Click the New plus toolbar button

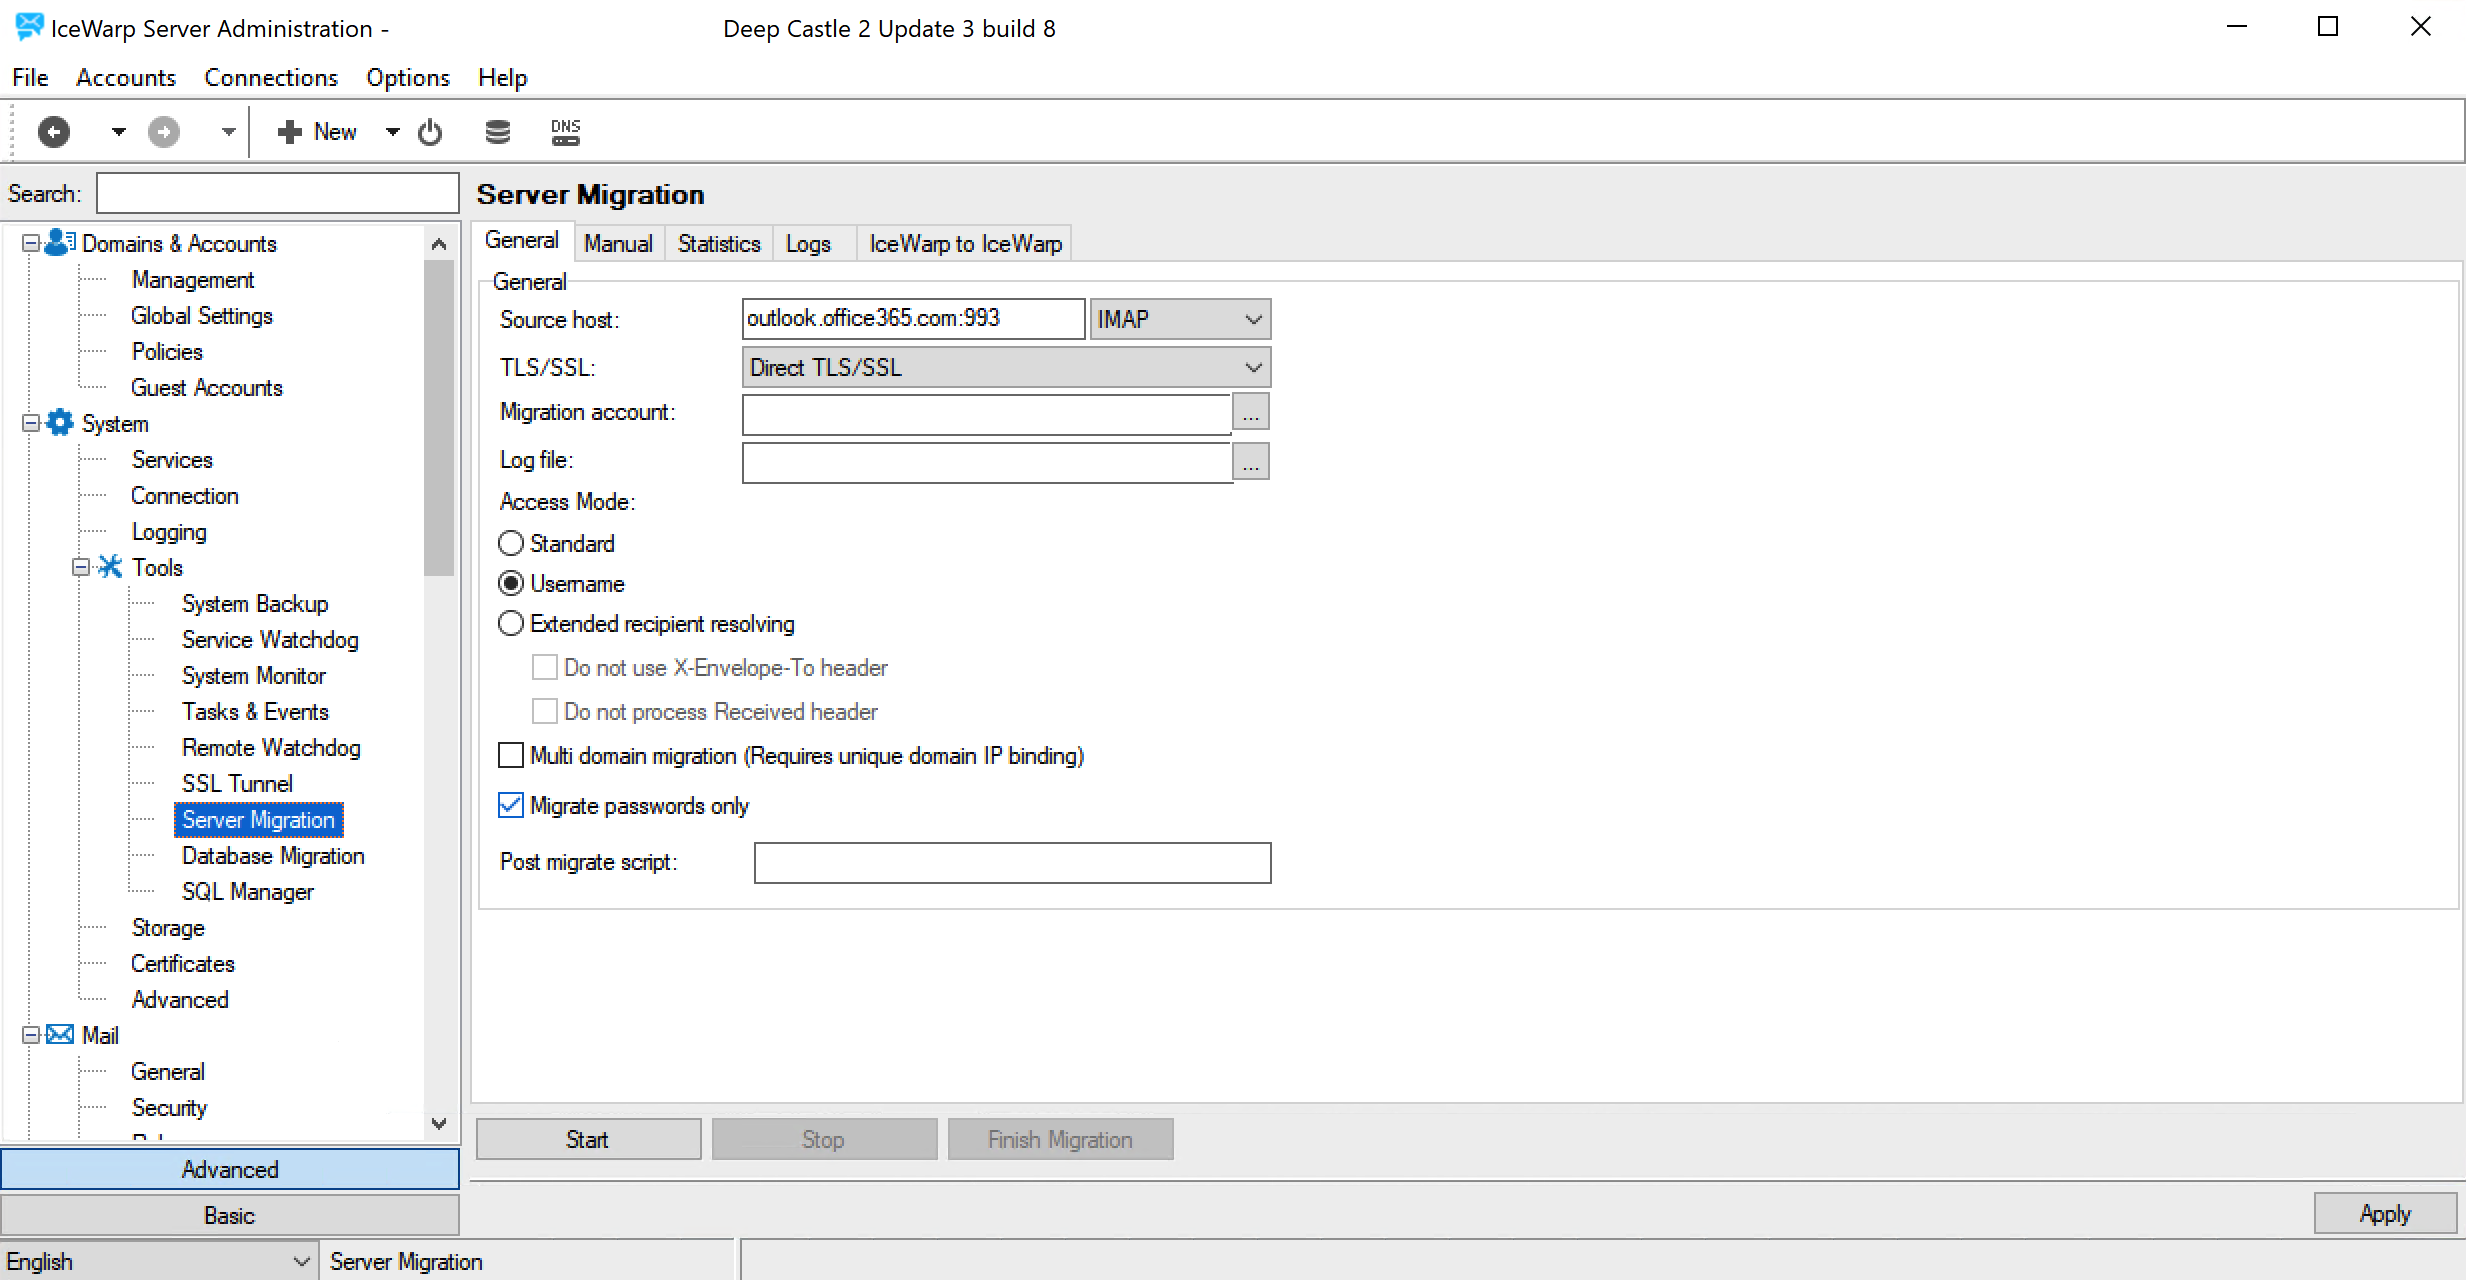coord(316,132)
